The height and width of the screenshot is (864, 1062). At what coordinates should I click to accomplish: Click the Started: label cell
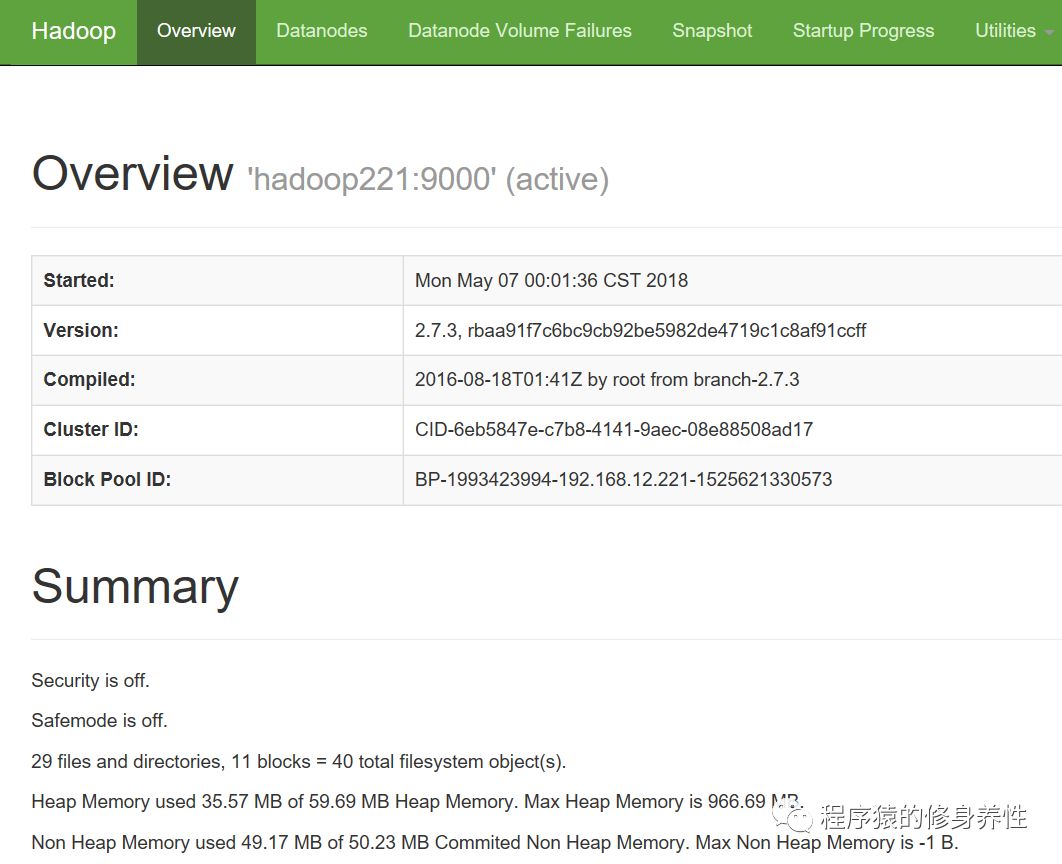(217, 280)
